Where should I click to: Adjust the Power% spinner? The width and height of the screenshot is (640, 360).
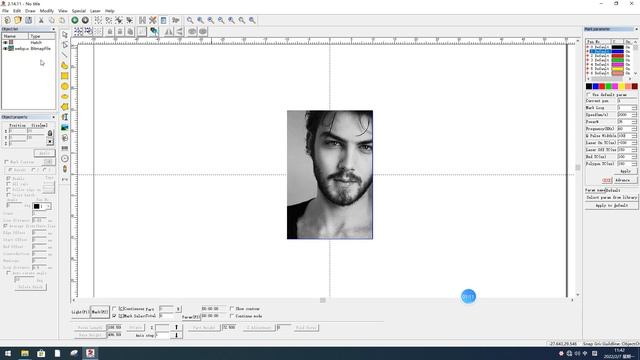(x=634, y=122)
